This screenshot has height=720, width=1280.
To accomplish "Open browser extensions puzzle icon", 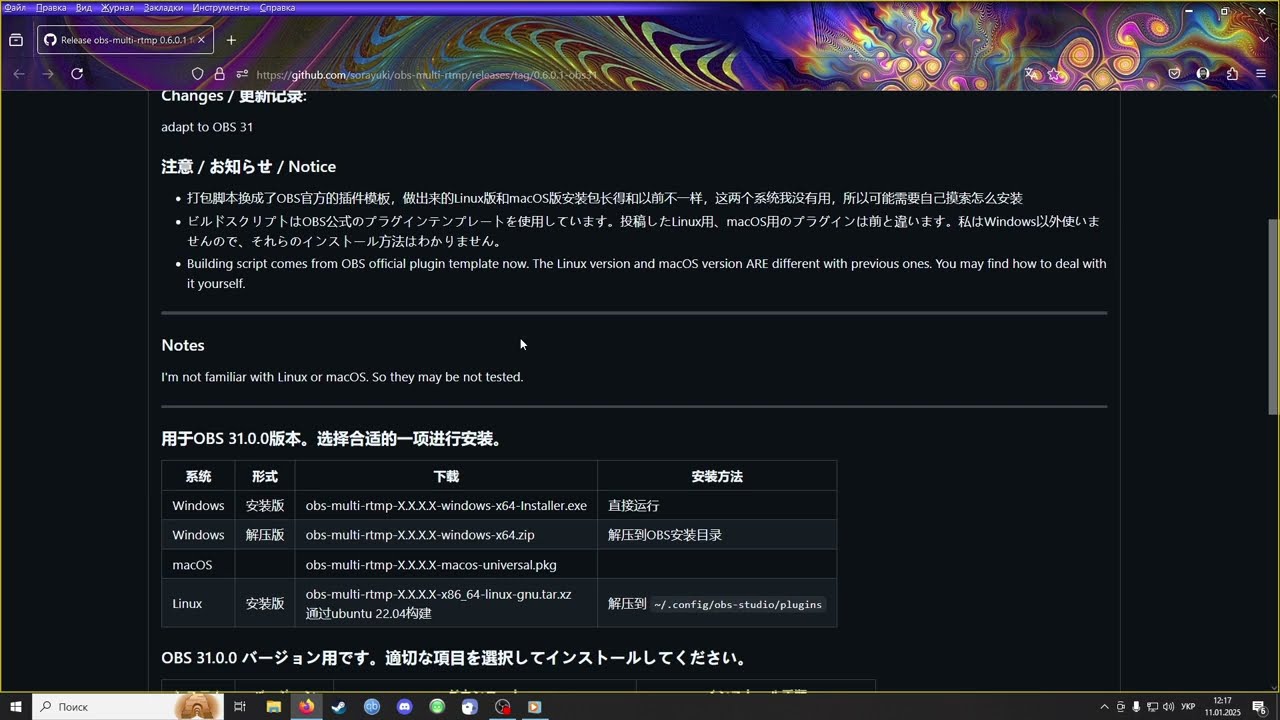I will click(x=1232, y=74).
